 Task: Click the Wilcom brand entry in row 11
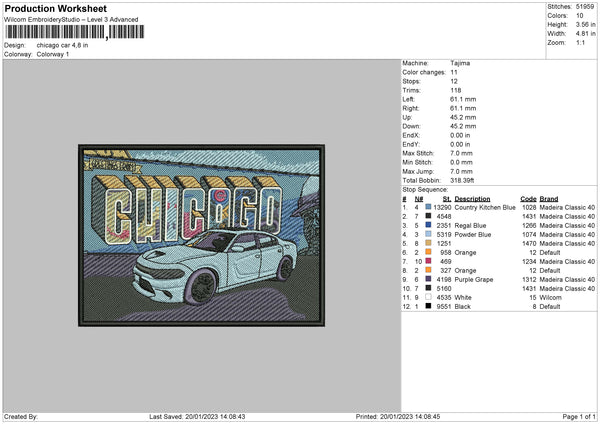[550, 297]
